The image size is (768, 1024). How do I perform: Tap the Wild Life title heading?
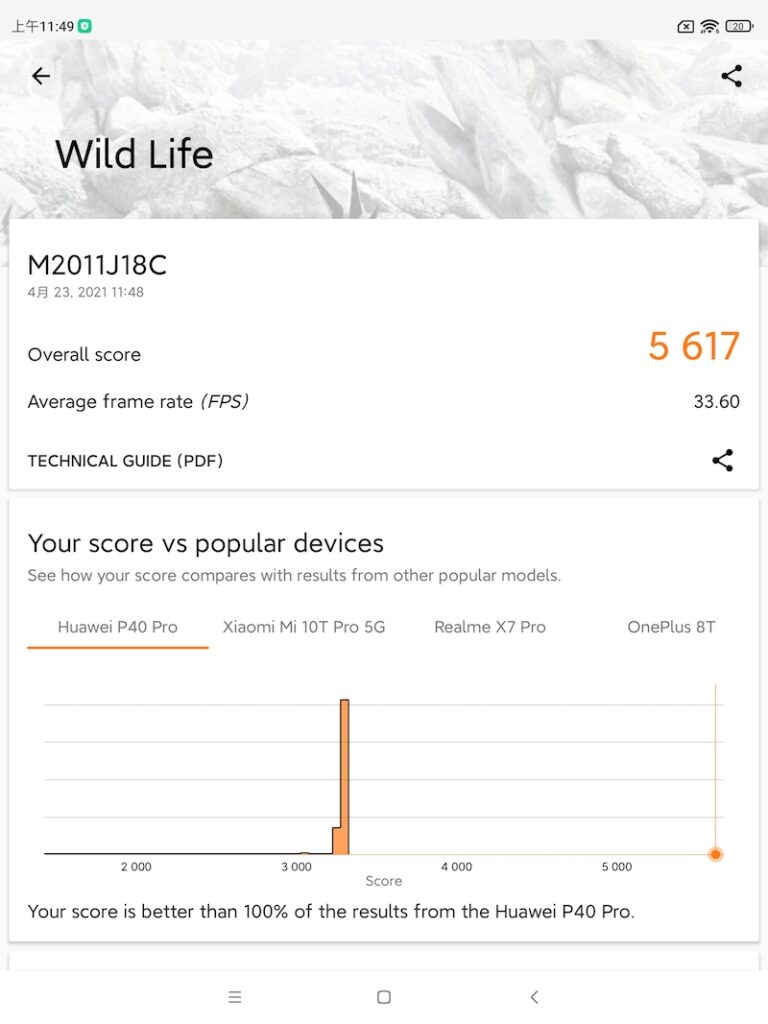point(134,155)
